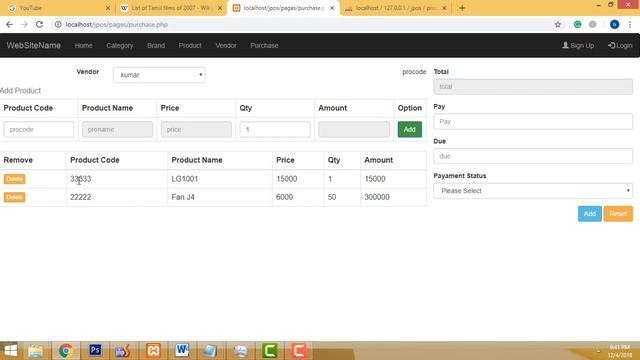
Task: Click the WebSiteName brand link
Action: tap(33, 45)
